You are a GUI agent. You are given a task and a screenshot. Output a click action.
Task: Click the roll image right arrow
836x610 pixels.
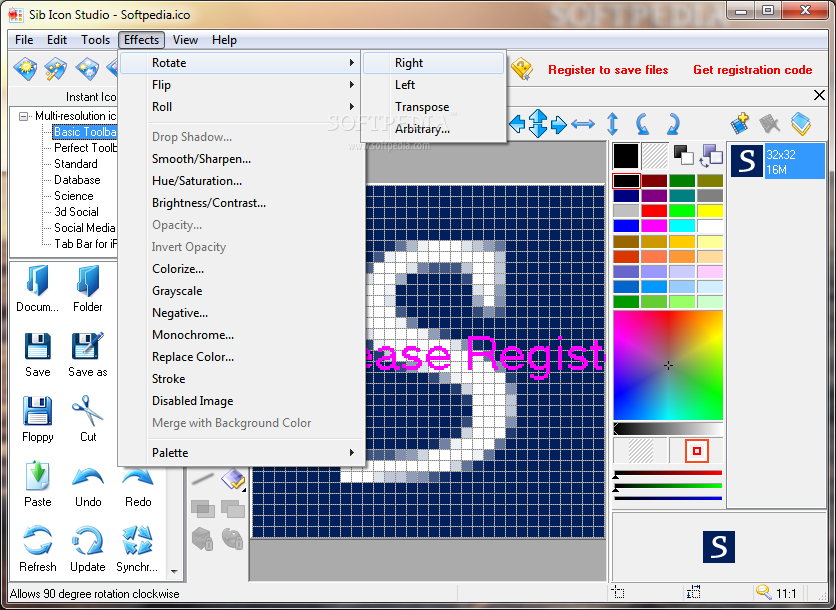coord(558,124)
